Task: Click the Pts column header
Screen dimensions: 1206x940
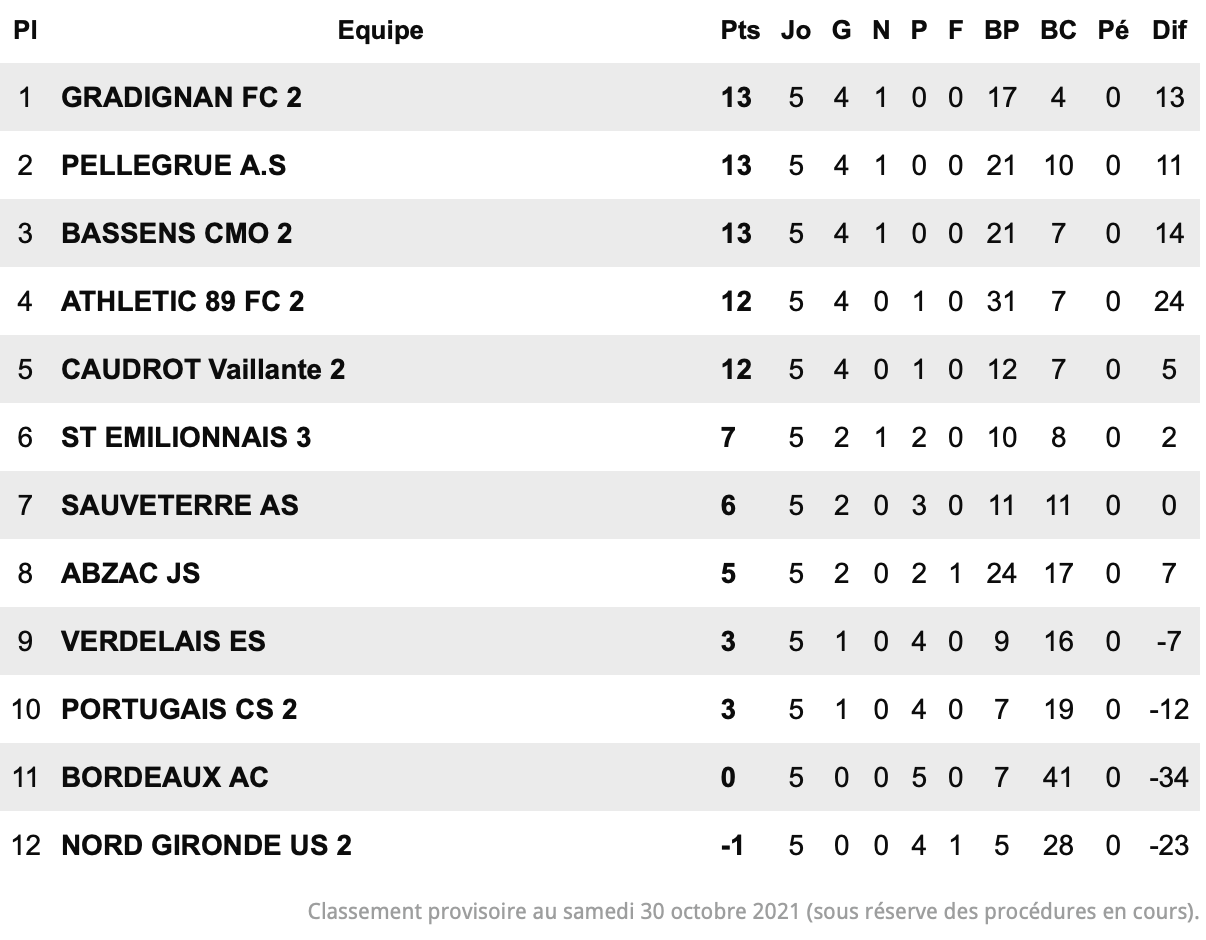Action: click(740, 30)
